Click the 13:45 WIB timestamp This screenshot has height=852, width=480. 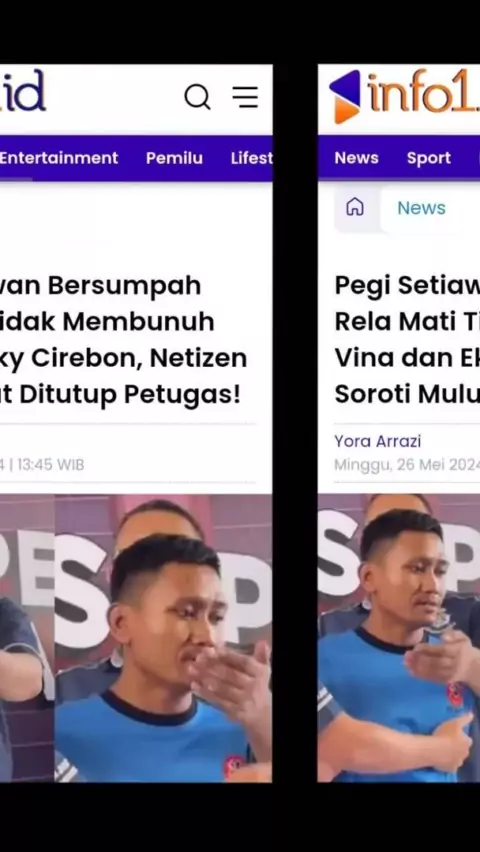click(x=51, y=465)
